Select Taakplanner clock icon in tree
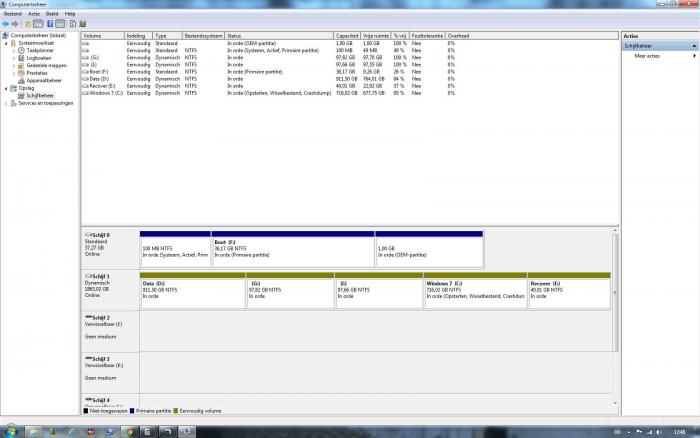The width and height of the screenshot is (700, 438). 21,50
